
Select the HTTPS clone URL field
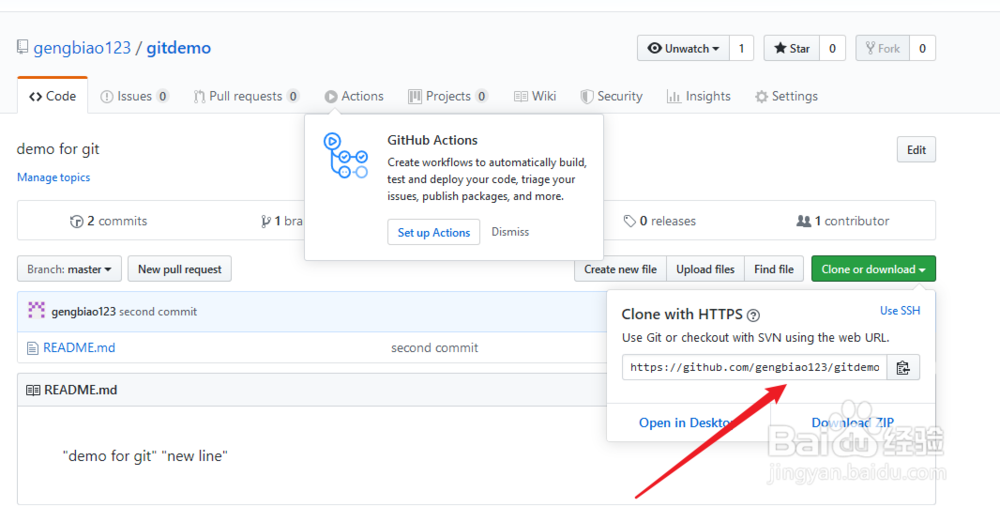[754, 367]
